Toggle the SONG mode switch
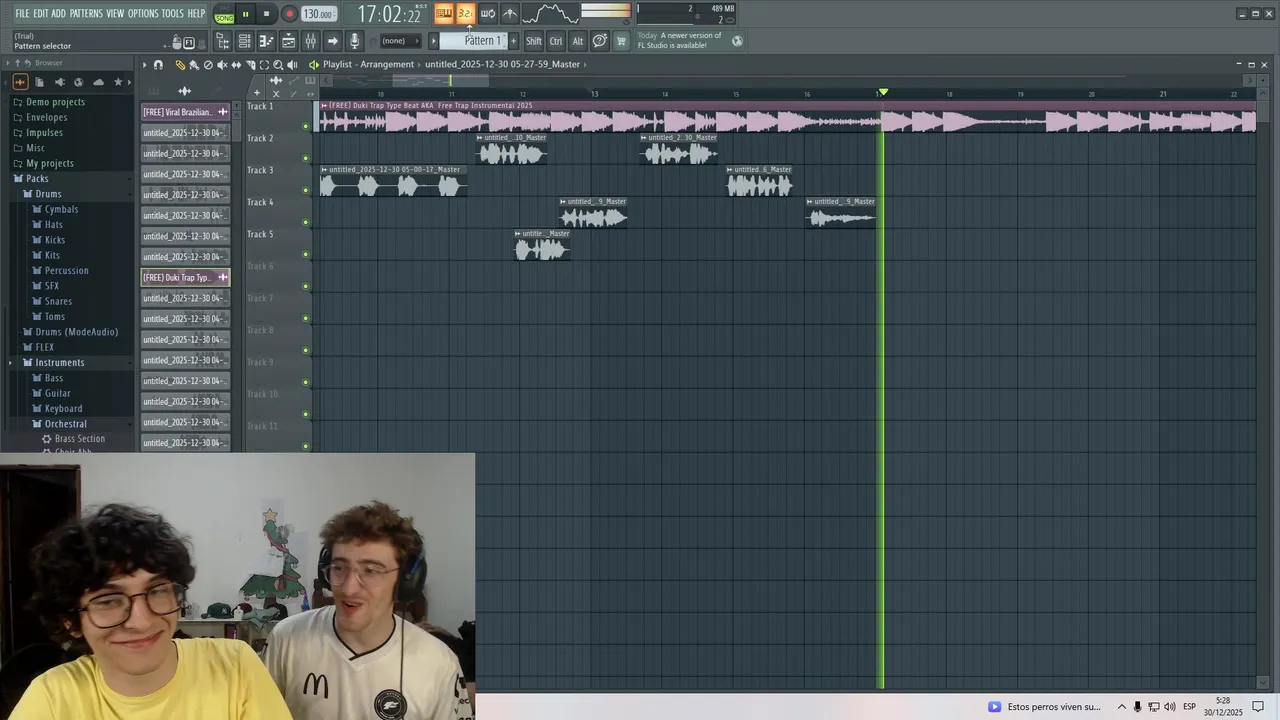The height and width of the screenshot is (720, 1280). (x=224, y=17)
